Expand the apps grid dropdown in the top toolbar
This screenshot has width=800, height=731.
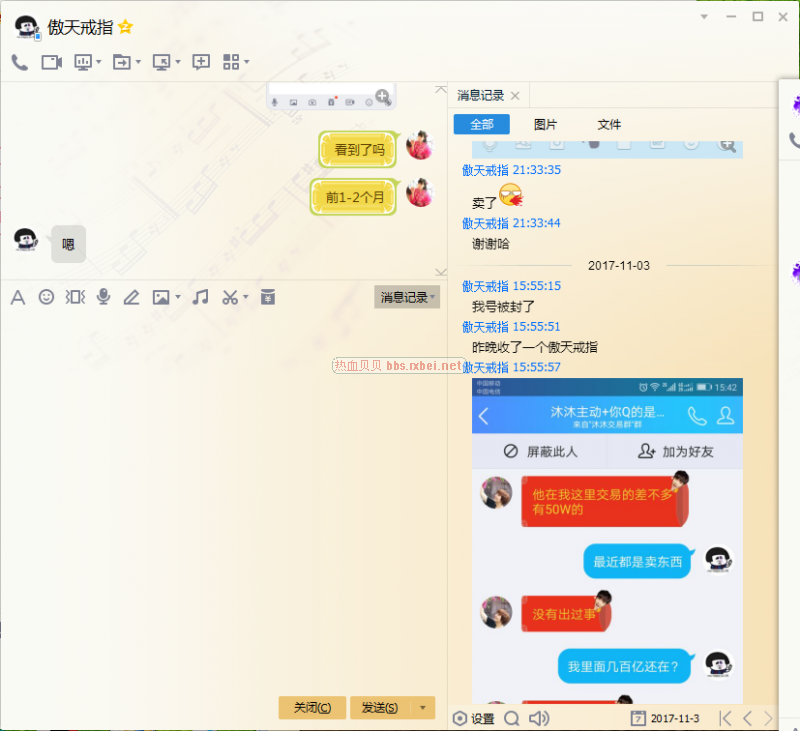[x=247, y=62]
